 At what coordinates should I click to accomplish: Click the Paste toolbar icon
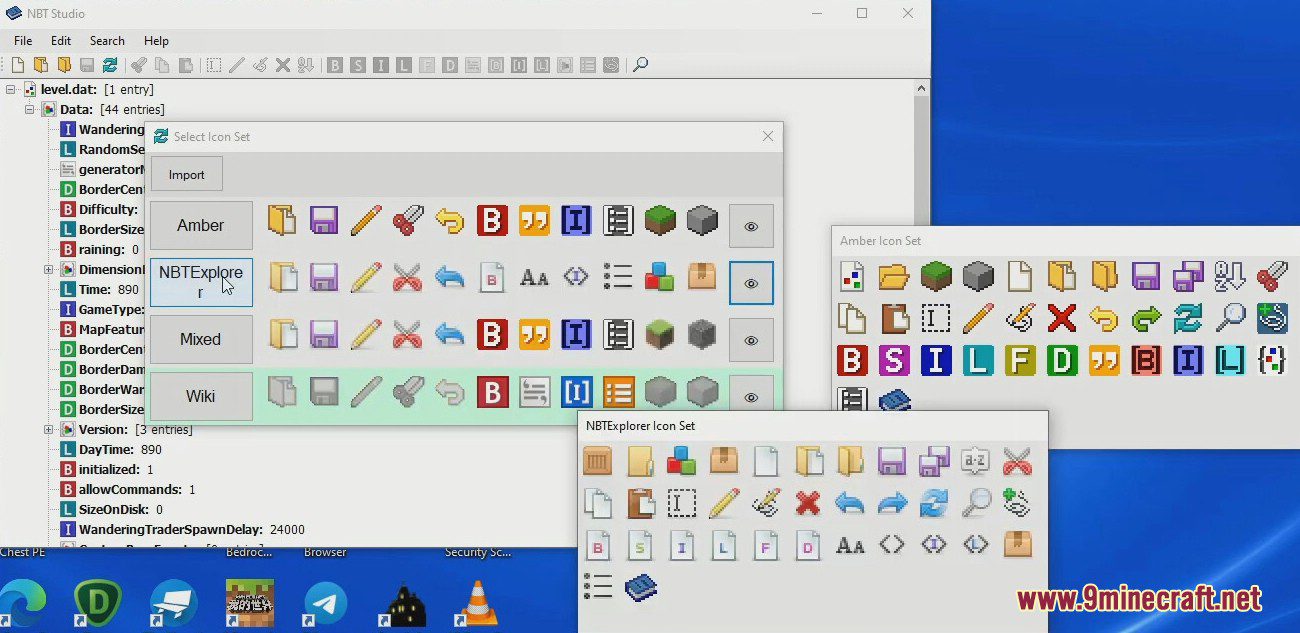pos(185,65)
